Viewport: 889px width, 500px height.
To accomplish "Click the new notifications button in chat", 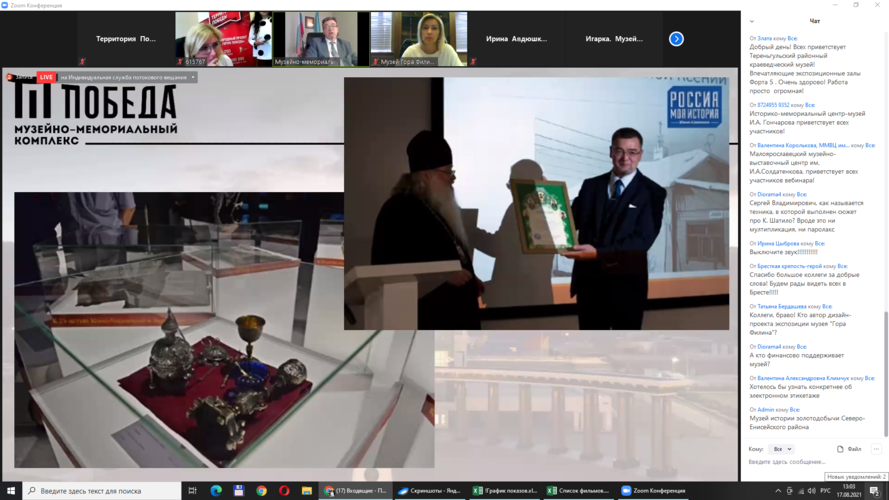I will click(x=856, y=477).
